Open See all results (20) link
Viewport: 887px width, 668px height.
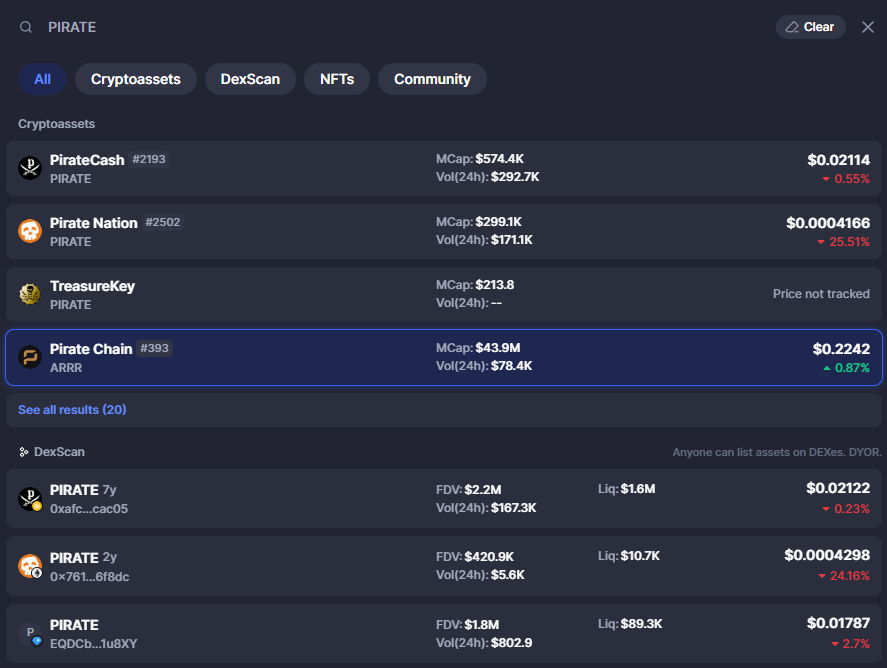click(72, 410)
